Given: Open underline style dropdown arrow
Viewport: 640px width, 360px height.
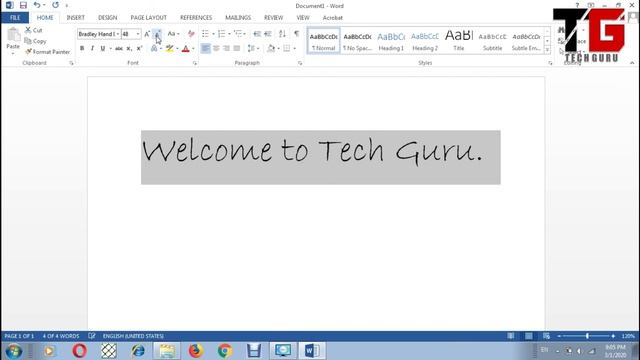Looking at the screenshot, I should point(111,49).
